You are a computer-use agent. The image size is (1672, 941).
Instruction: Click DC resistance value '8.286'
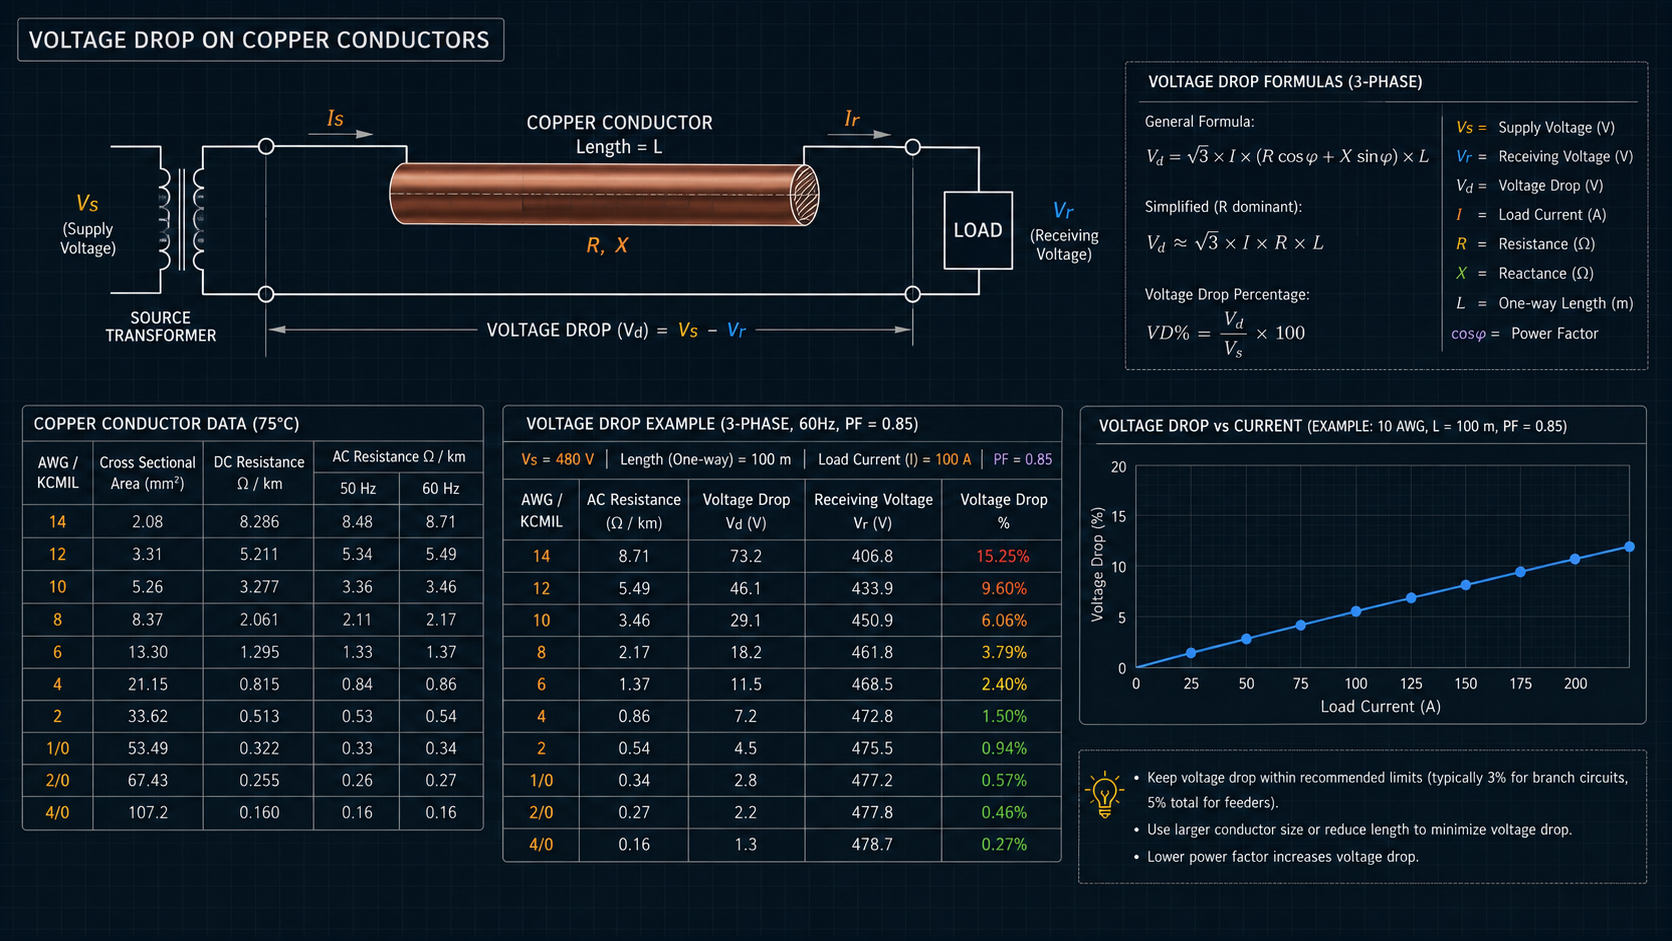[x=259, y=522]
